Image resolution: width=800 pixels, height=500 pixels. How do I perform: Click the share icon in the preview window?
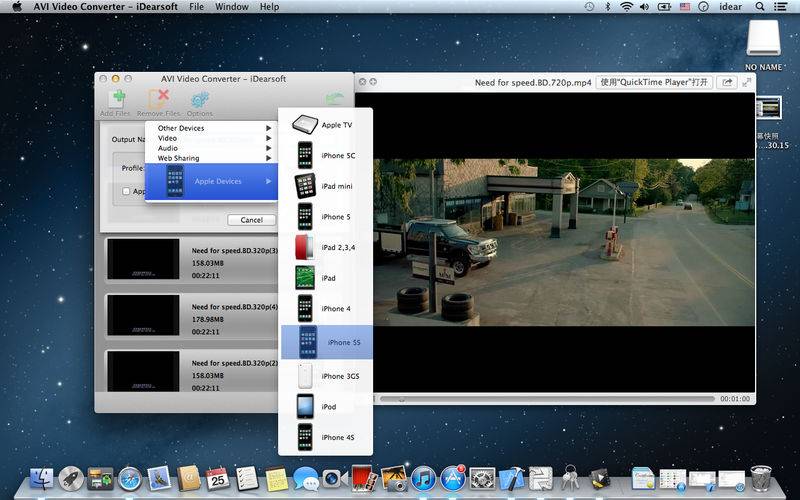click(x=727, y=82)
